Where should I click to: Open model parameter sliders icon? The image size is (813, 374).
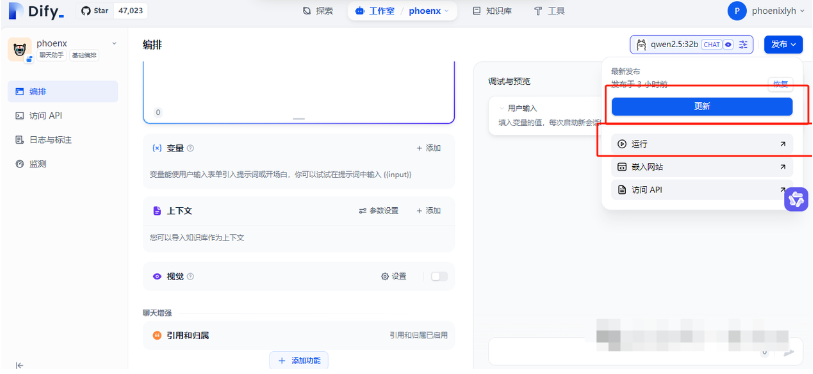tap(744, 45)
